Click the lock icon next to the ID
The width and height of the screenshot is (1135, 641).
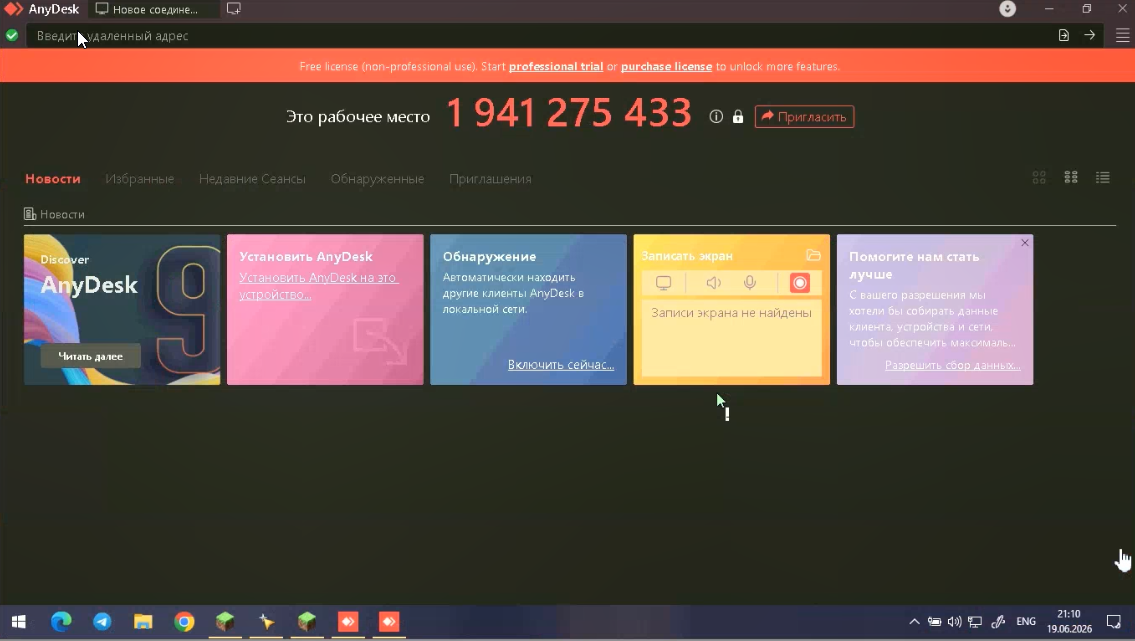click(x=738, y=116)
